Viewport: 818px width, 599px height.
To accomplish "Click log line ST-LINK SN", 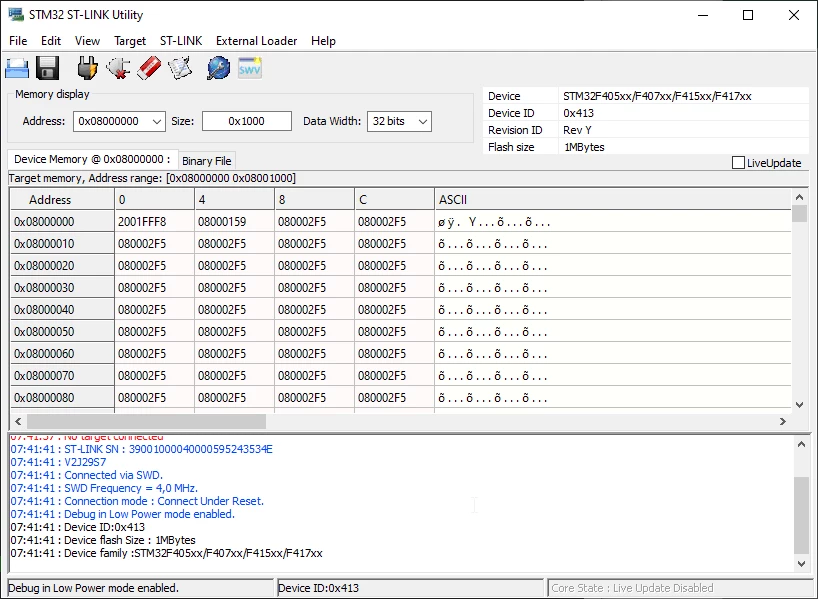I will pos(141,449).
